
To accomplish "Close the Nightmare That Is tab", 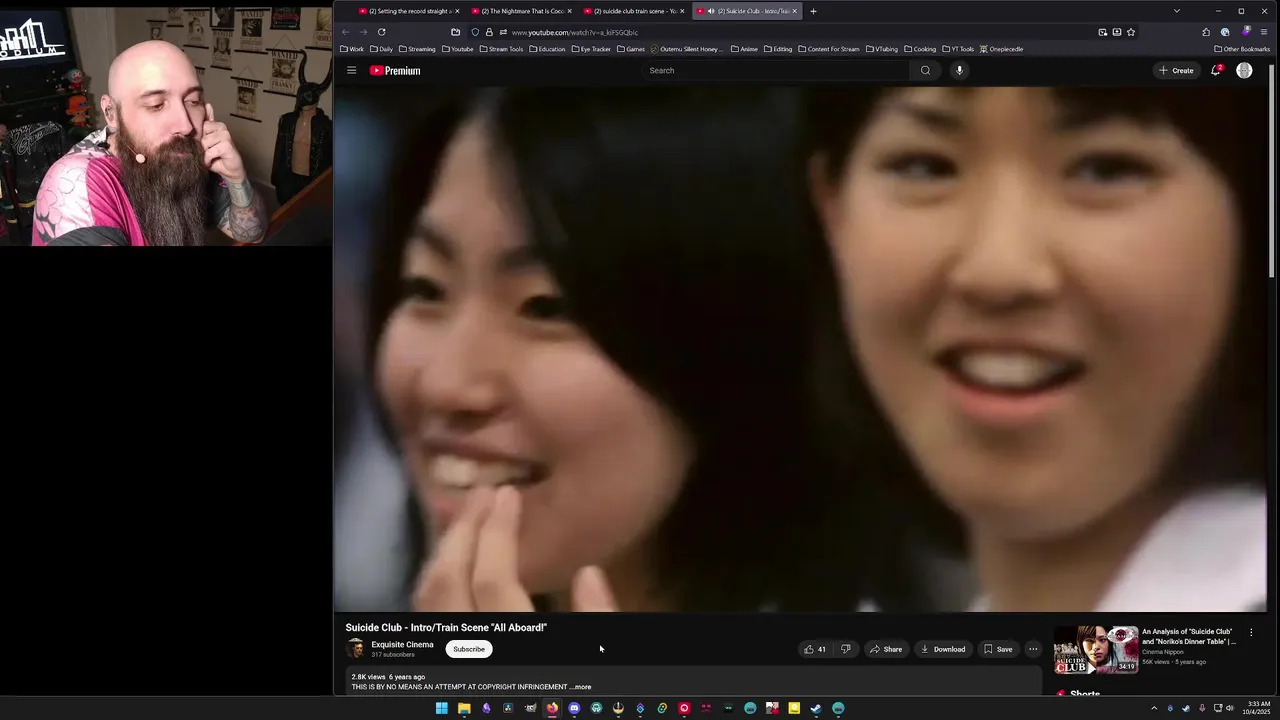I will [570, 11].
